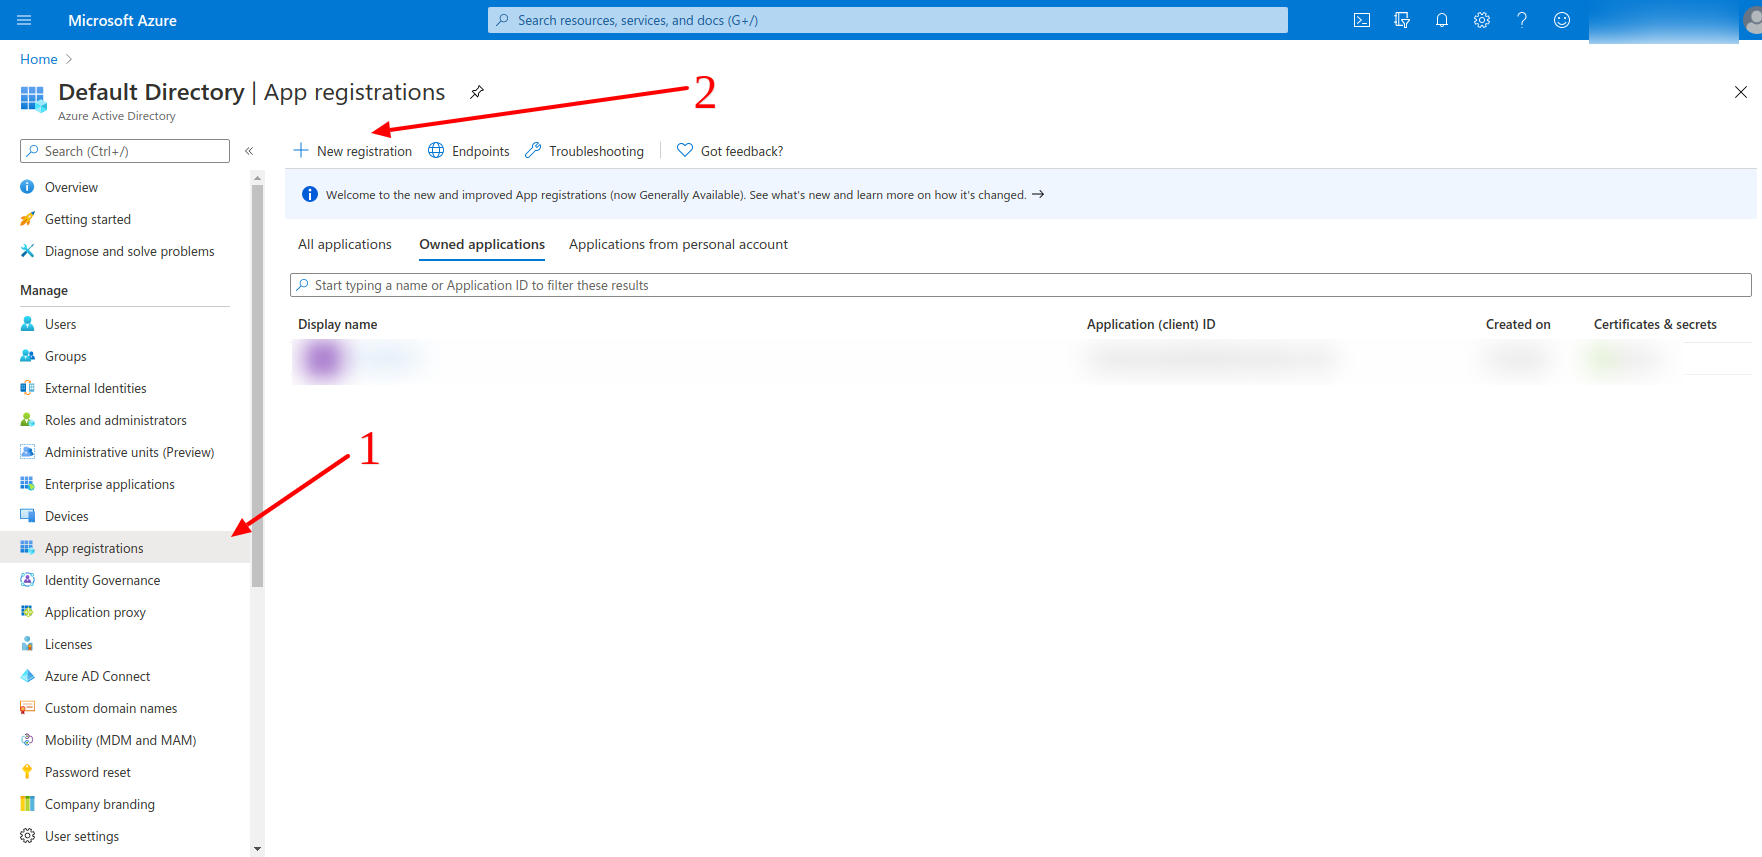Open portal settings gear icon
Viewport: 1762px width, 857px height.
(x=1481, y=20)
